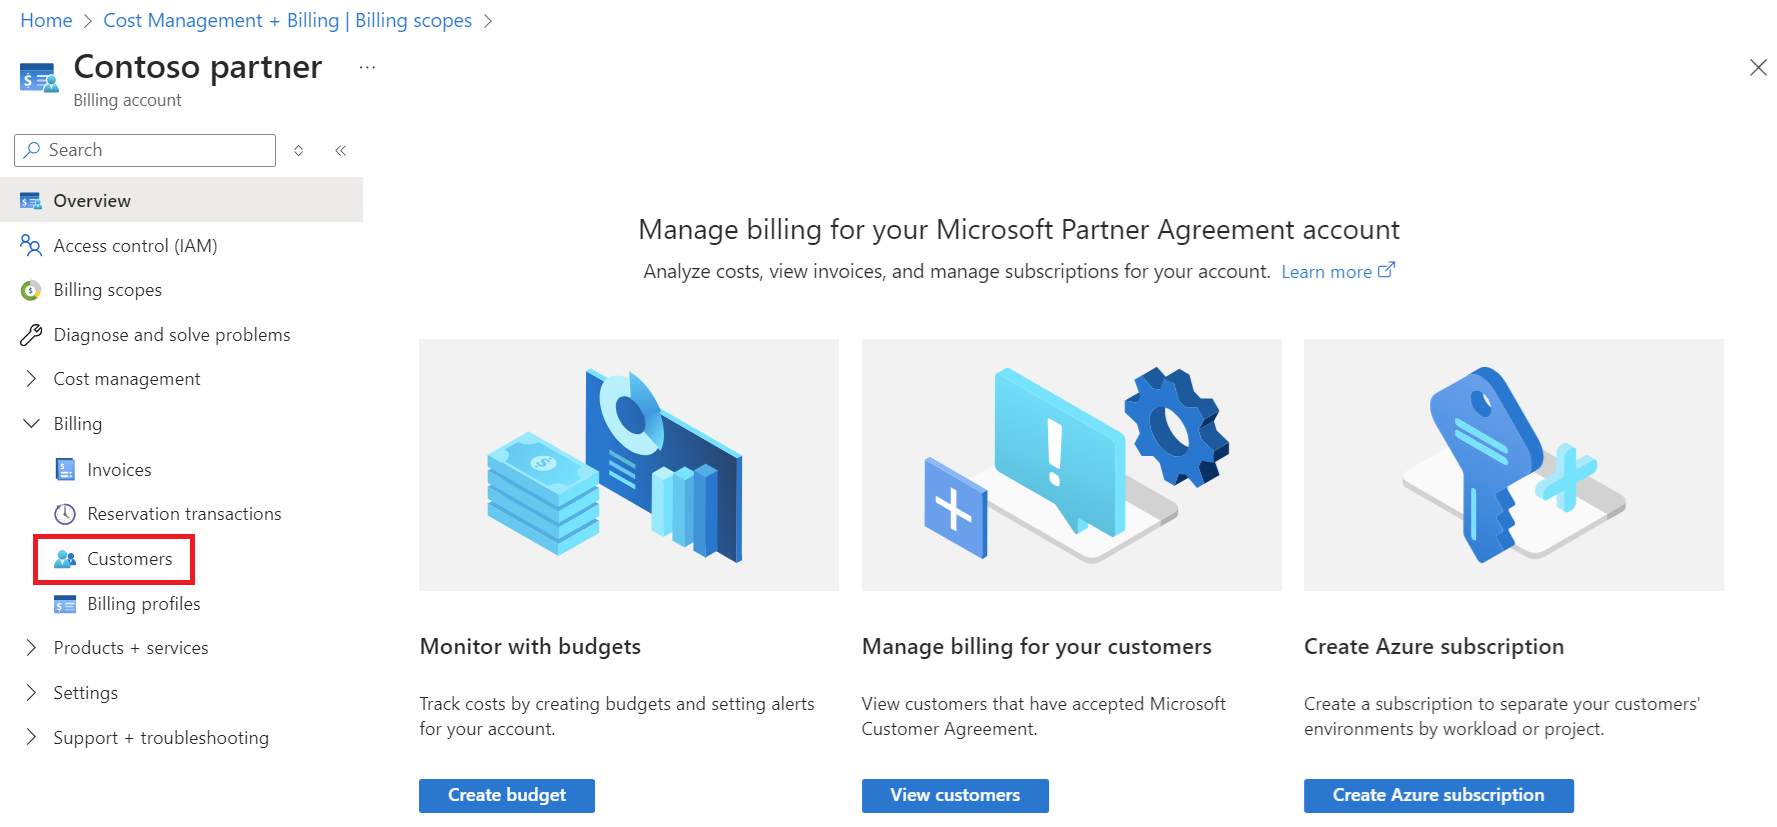Screen dimensions: 1777x827
Task: Expand the Cost management section
Action: [31, 379]
